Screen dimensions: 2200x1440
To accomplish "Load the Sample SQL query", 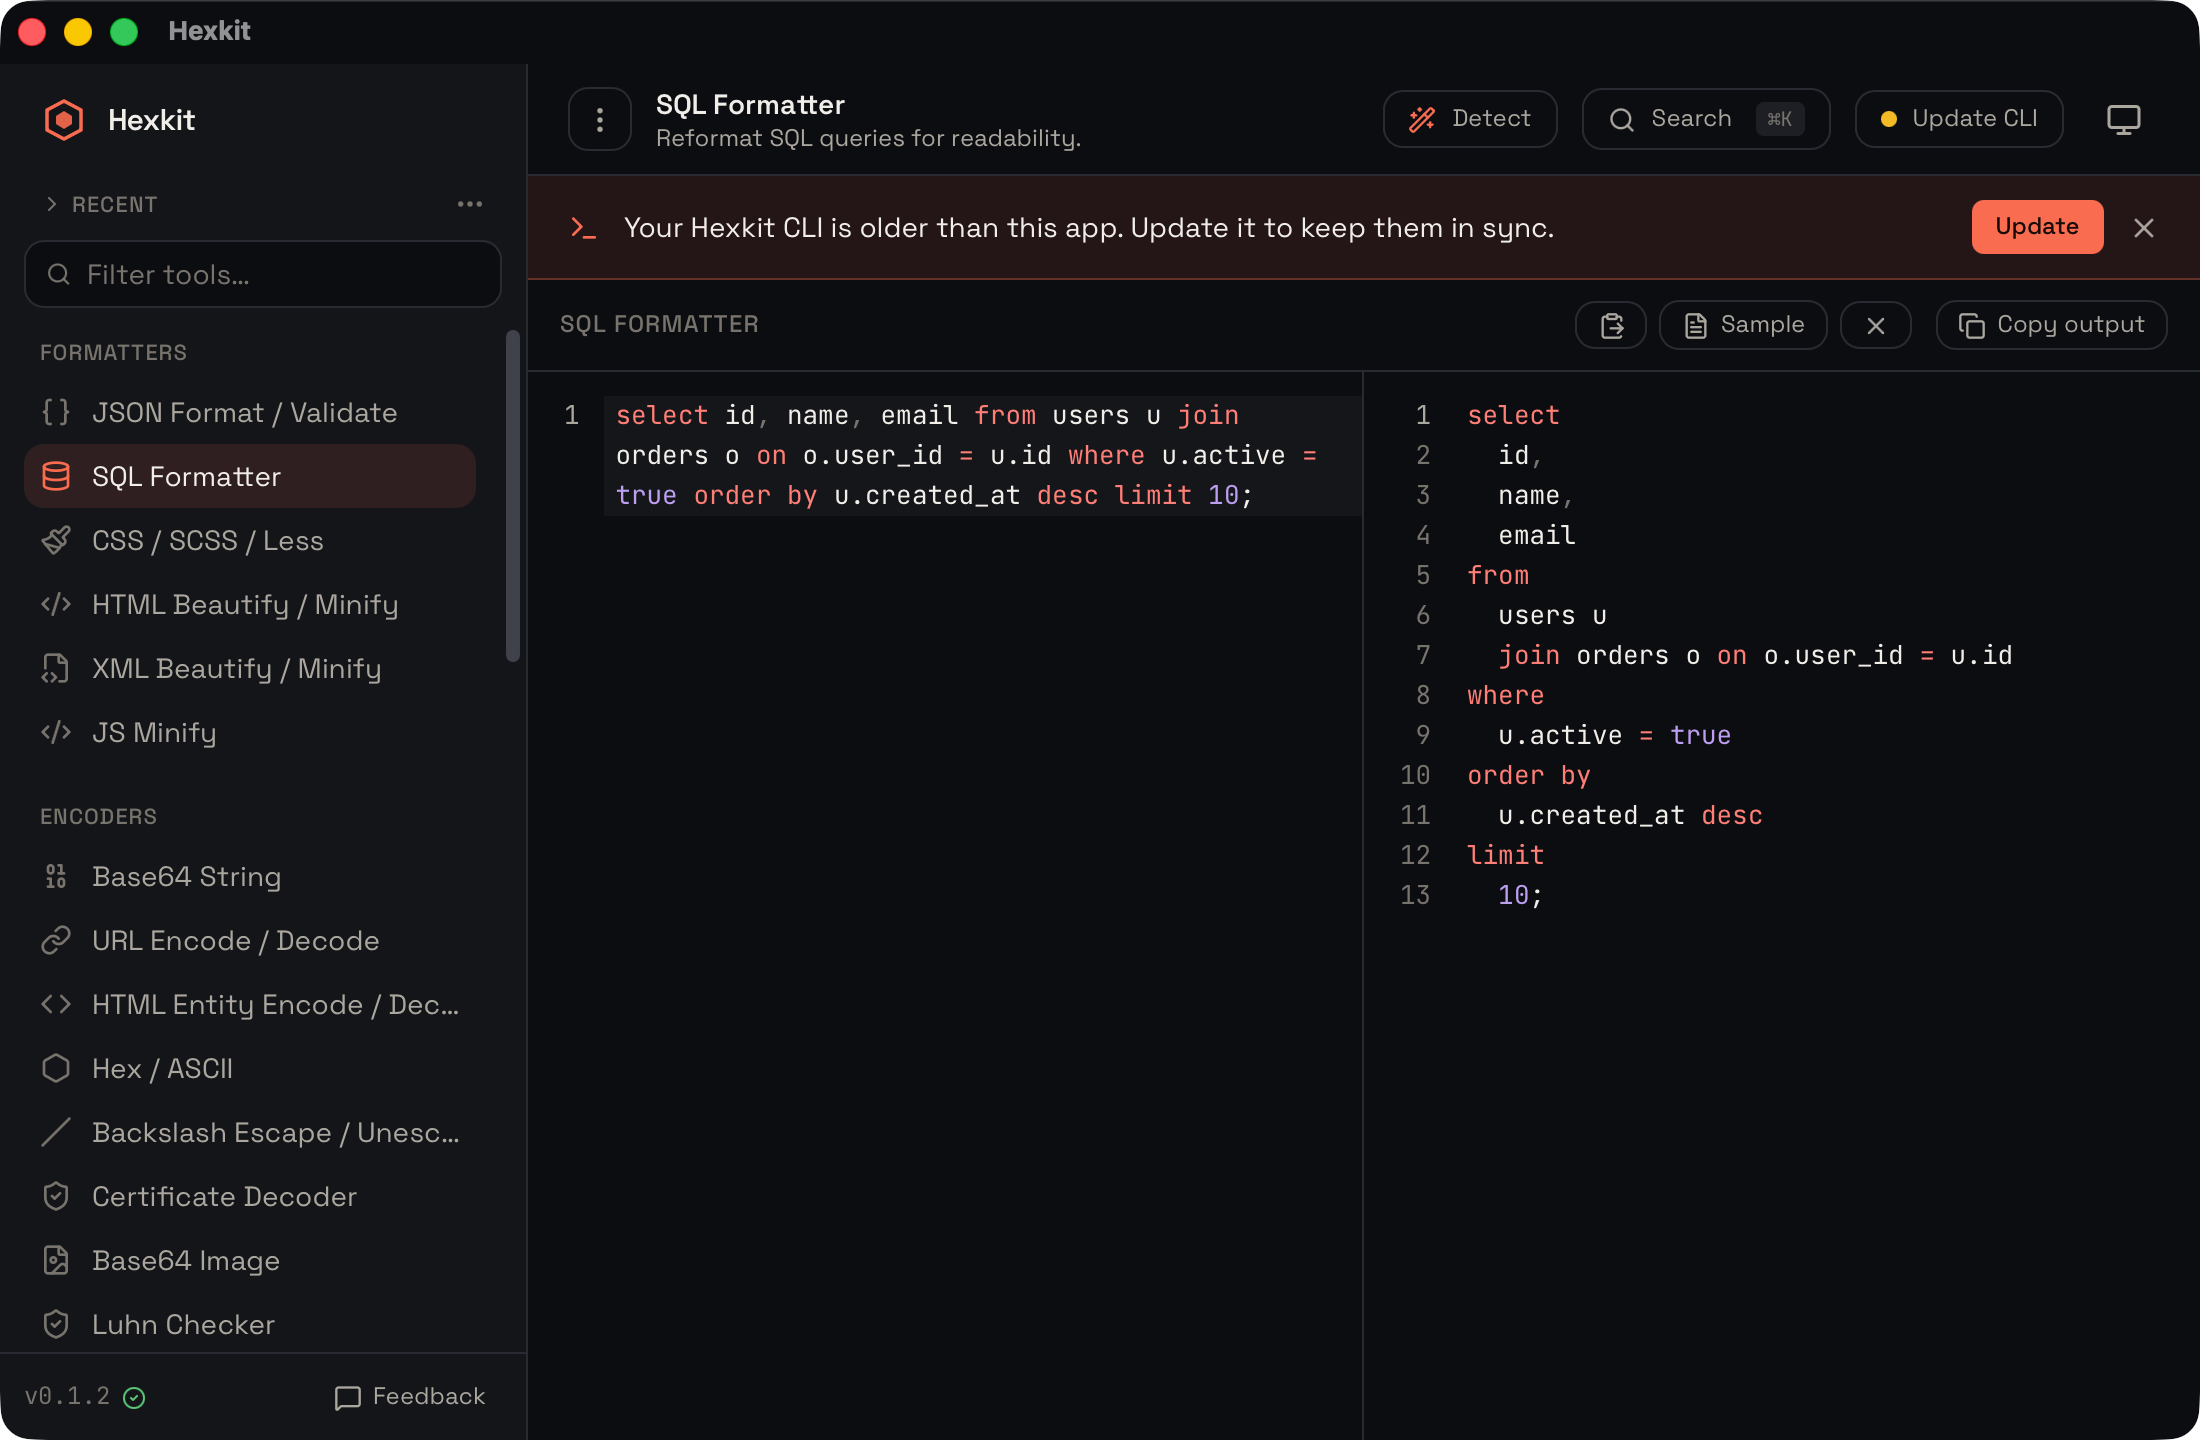I will tap(1743, 325).
